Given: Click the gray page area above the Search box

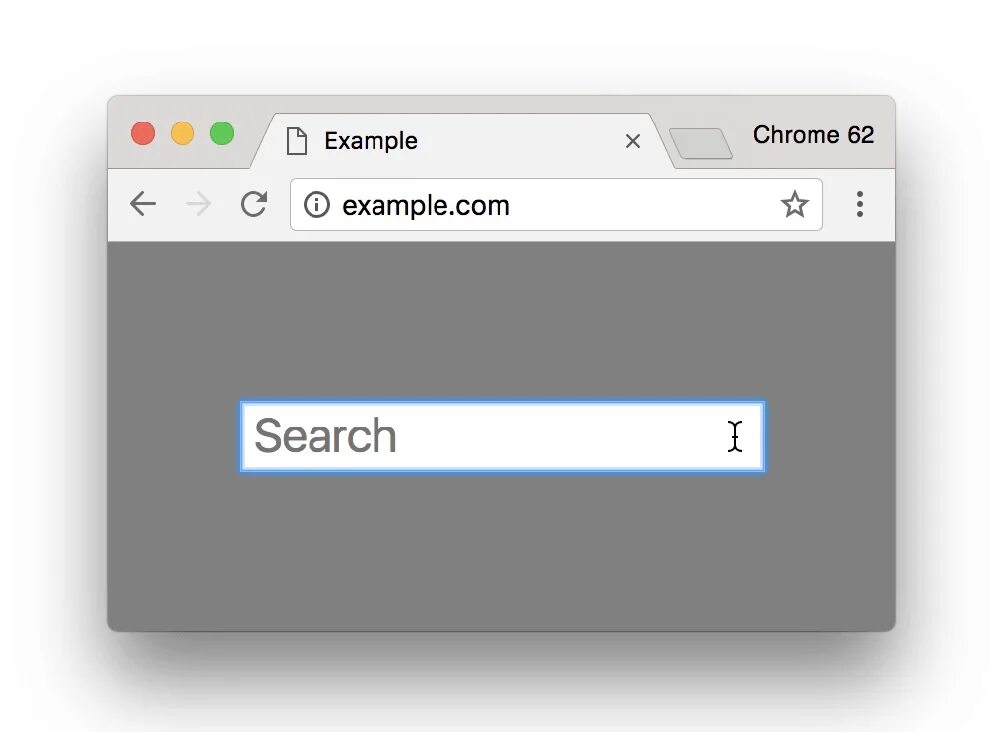Looking at the screenshot, I should pyautogui.click(x=501, y=321).
